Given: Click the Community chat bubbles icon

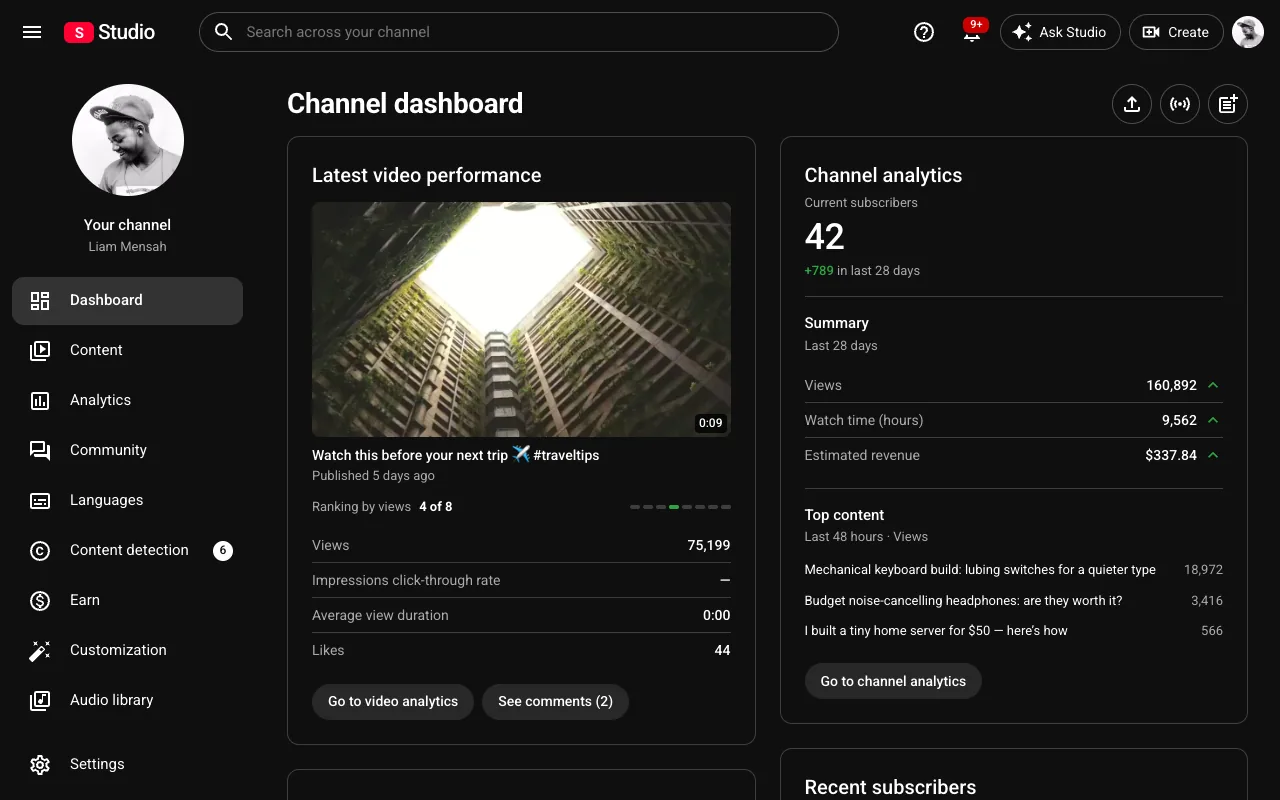Looking at the screenshot, I should 40,450.
